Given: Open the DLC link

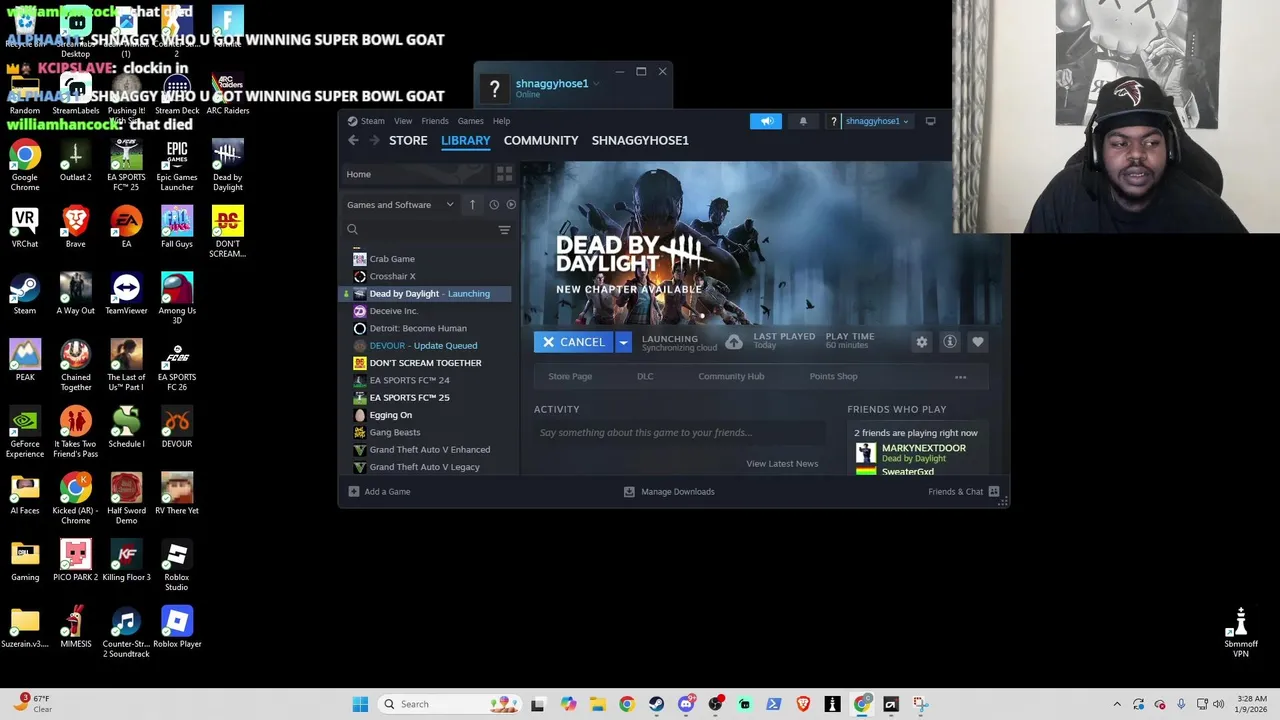Looking at the screenshot, I should coord(645,377).
